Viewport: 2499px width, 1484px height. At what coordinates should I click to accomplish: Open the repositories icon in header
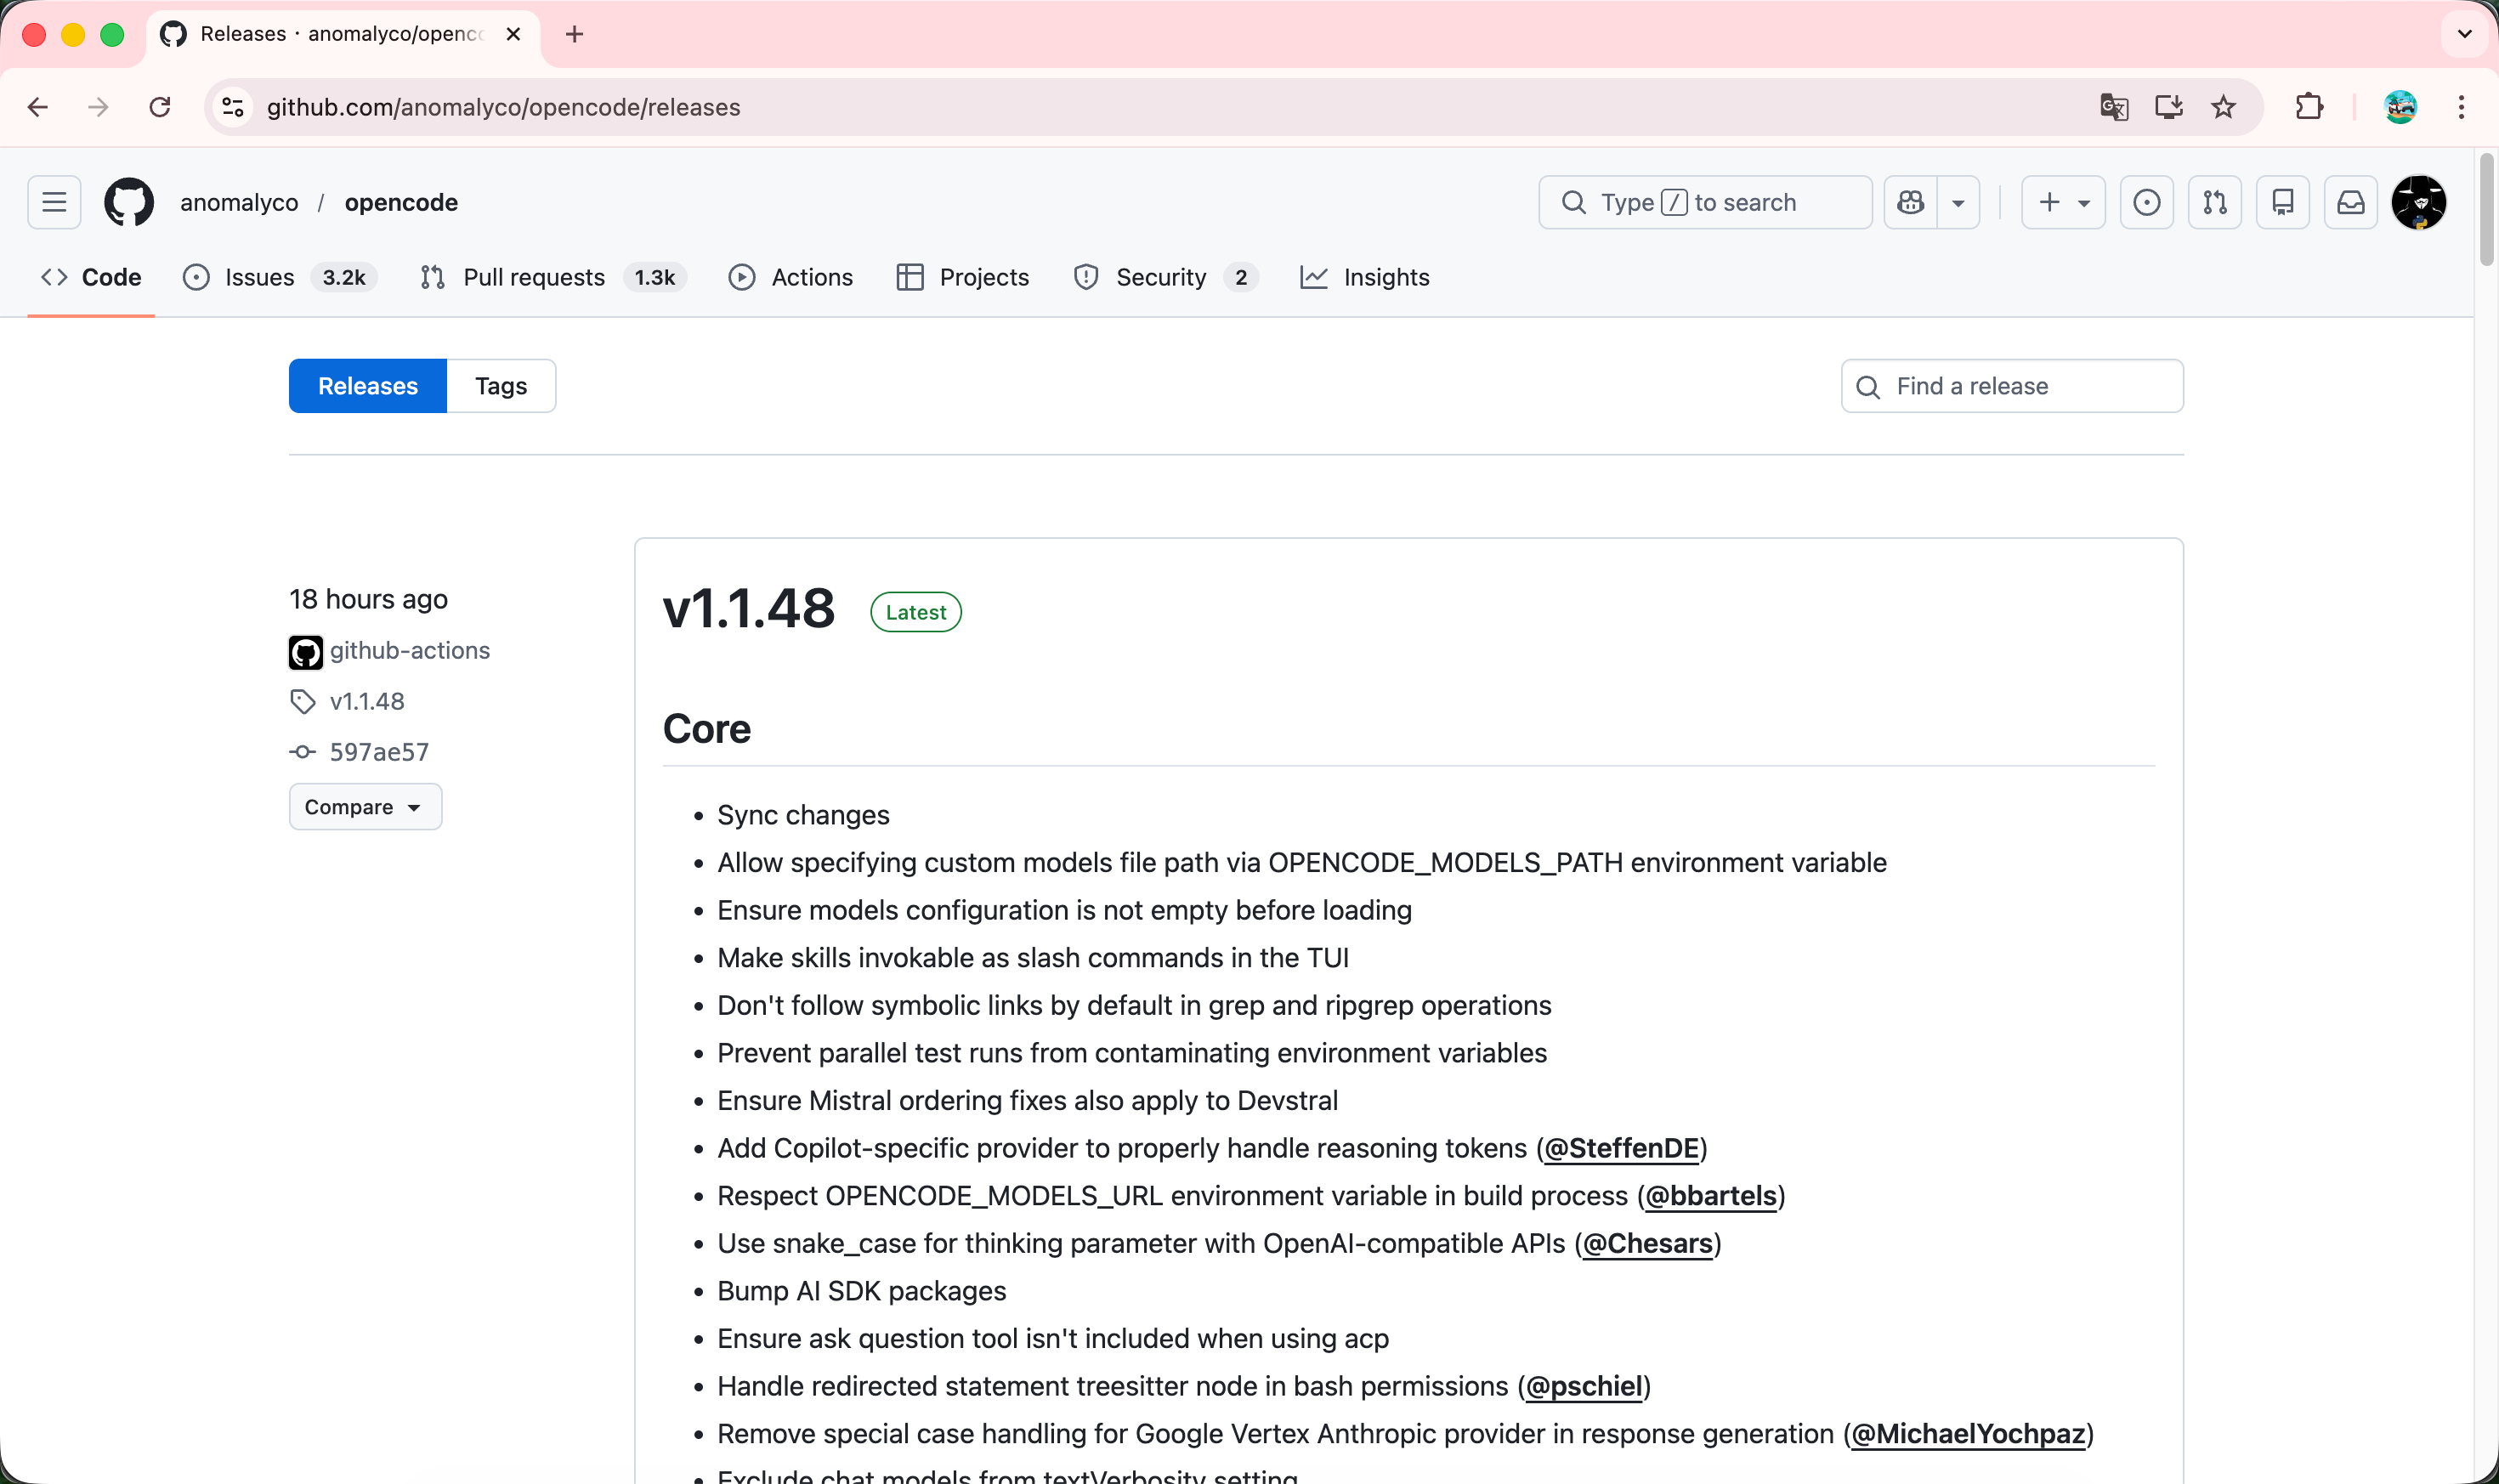(x=2283, y=202)
